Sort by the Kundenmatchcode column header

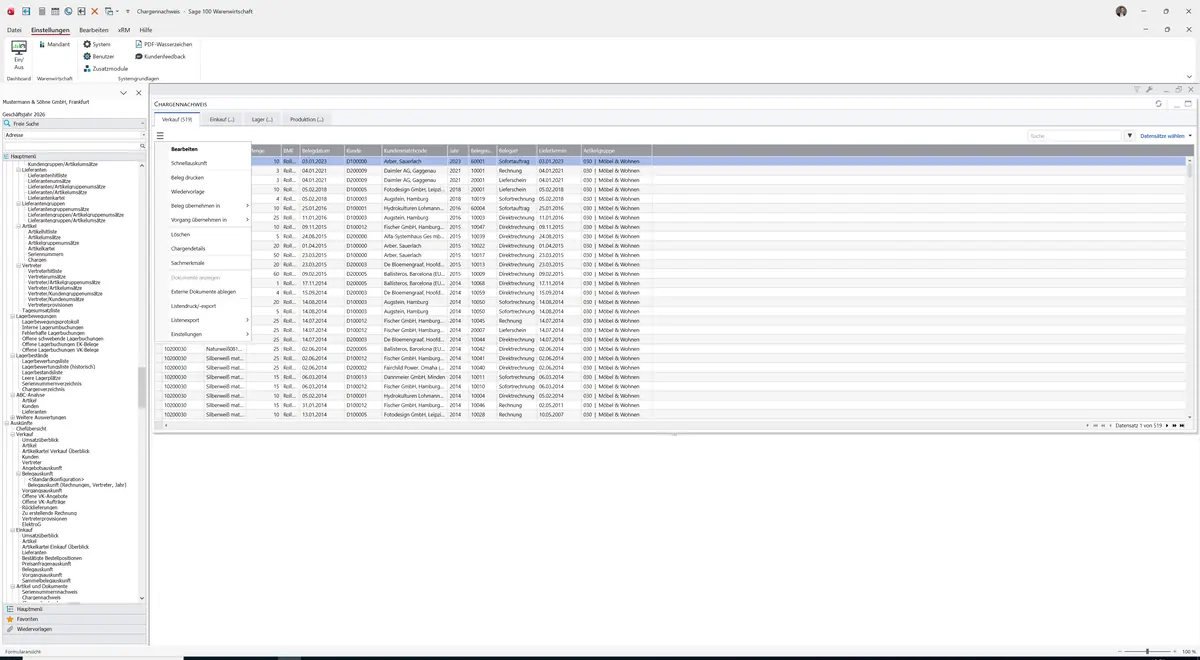point(414,150)
